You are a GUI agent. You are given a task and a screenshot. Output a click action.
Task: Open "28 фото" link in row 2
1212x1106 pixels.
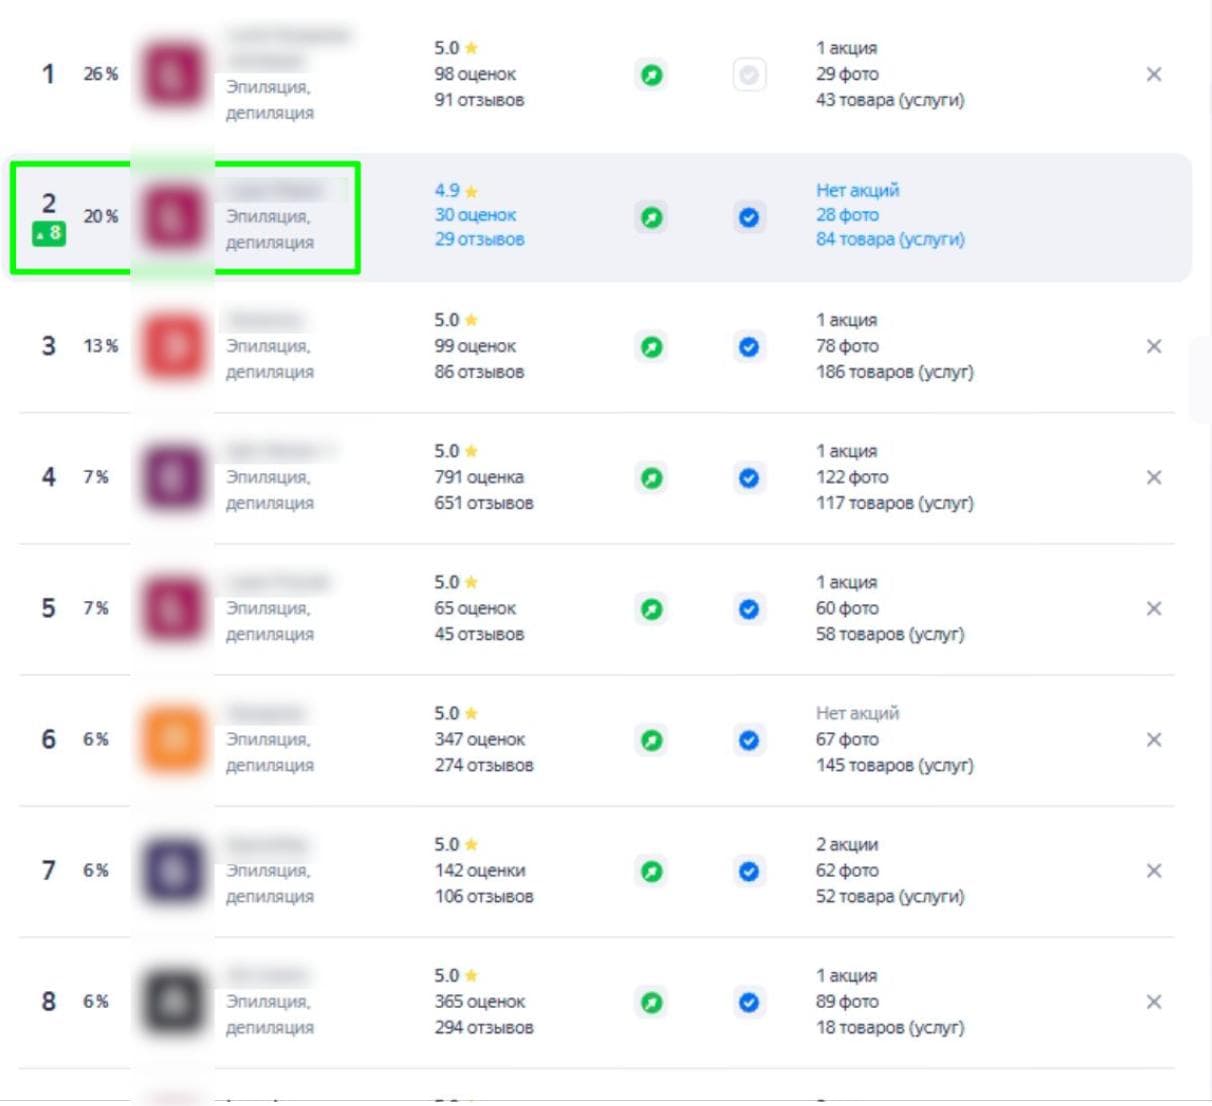point(847,215)
